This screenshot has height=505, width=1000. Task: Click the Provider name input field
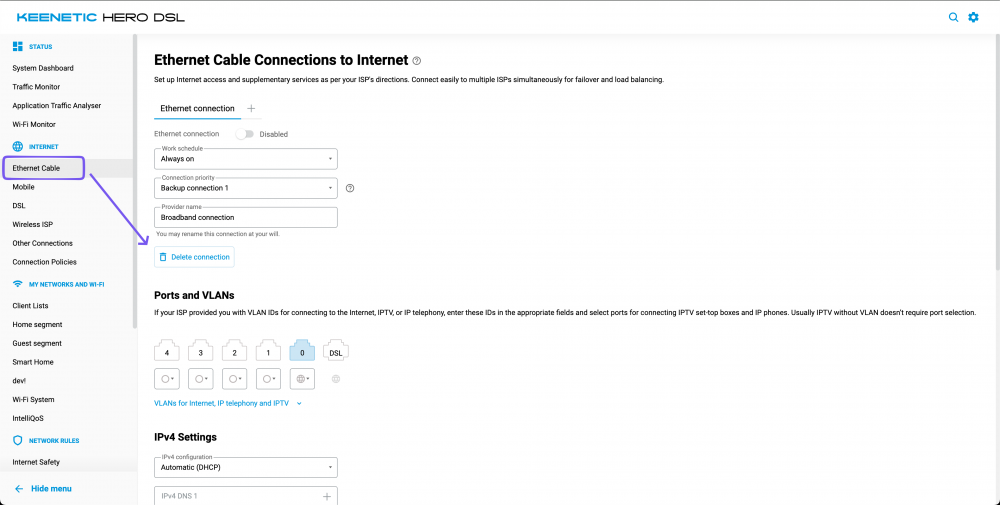(247, 217)
